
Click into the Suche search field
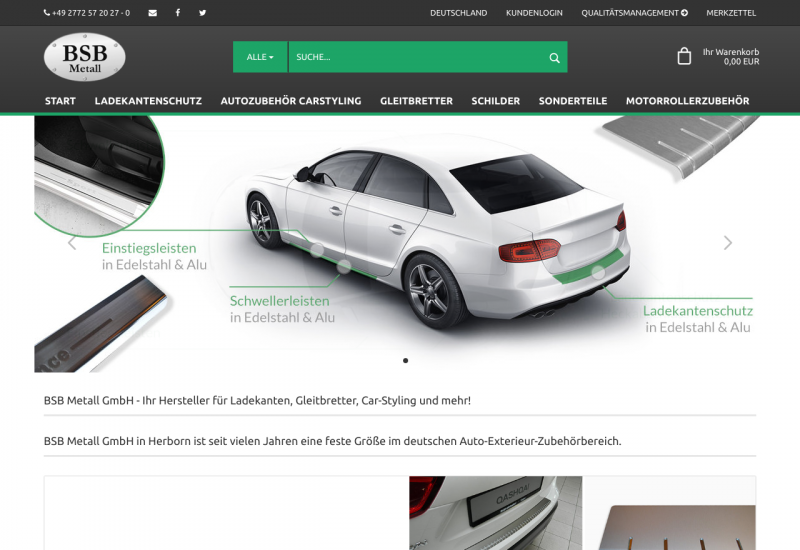[415, 57]
